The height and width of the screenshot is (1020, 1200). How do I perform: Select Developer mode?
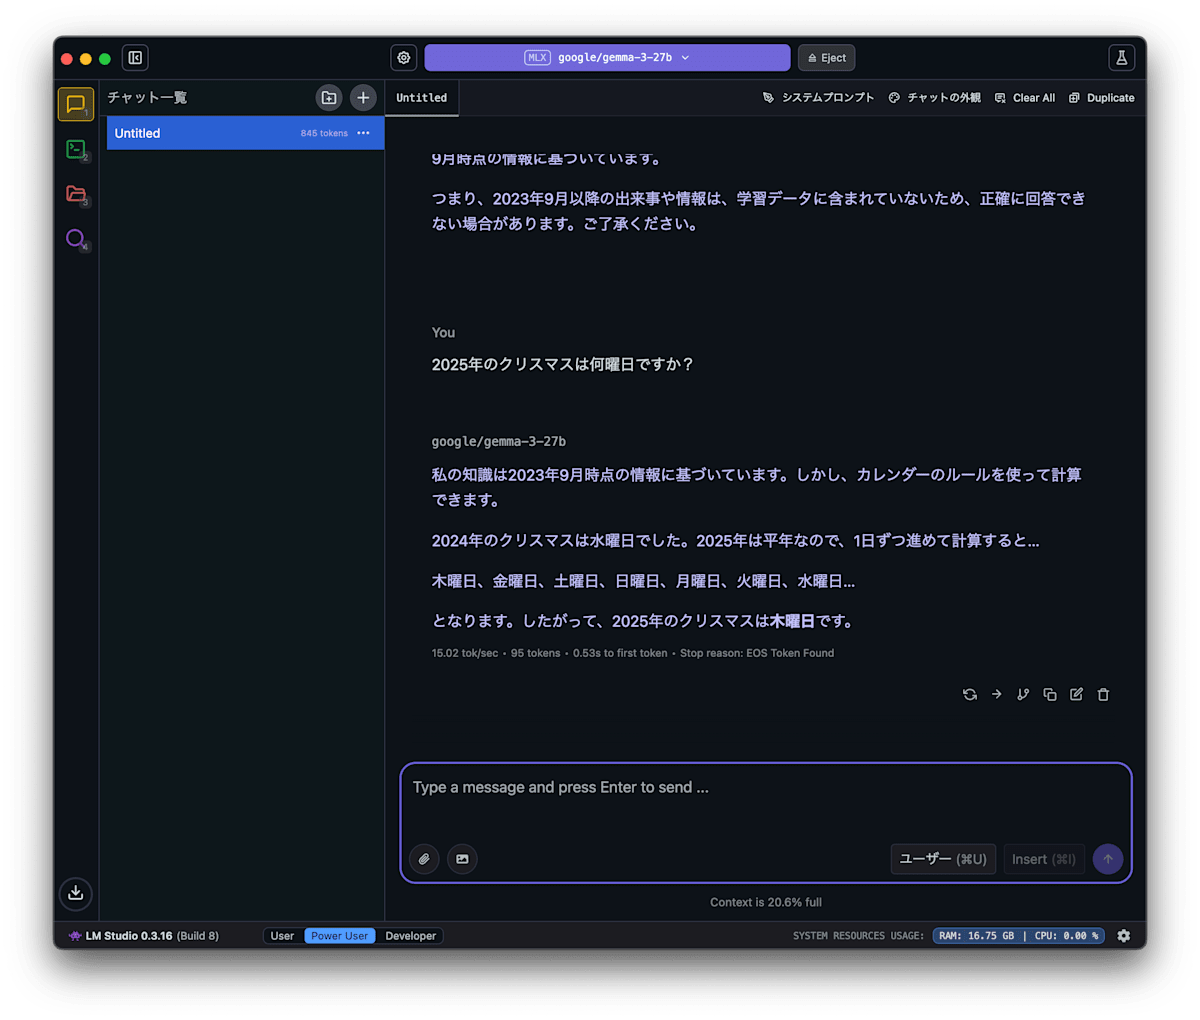click(x=411, y=936)
